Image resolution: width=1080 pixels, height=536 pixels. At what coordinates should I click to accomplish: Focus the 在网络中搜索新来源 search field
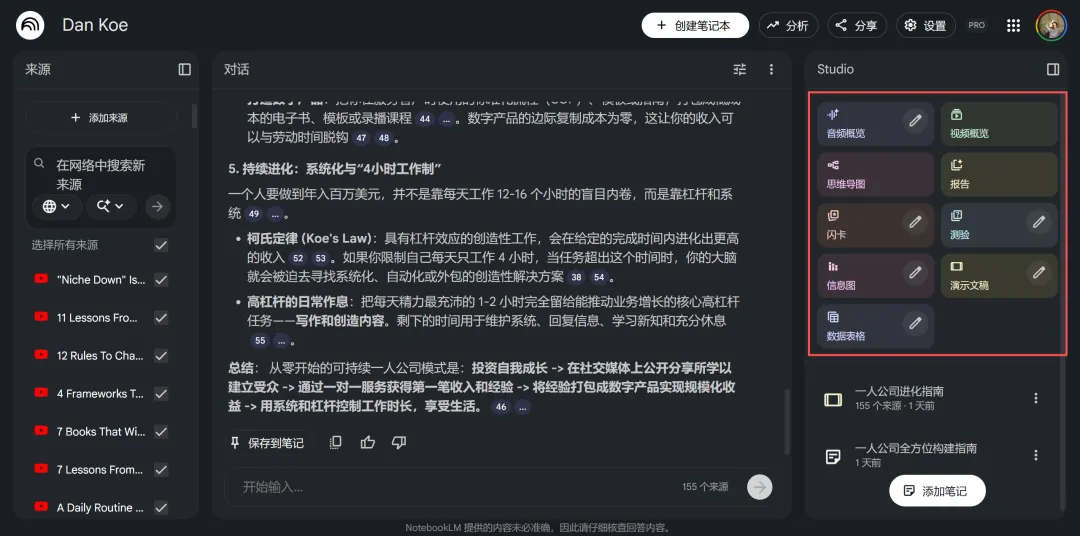[x=101, y=175]
